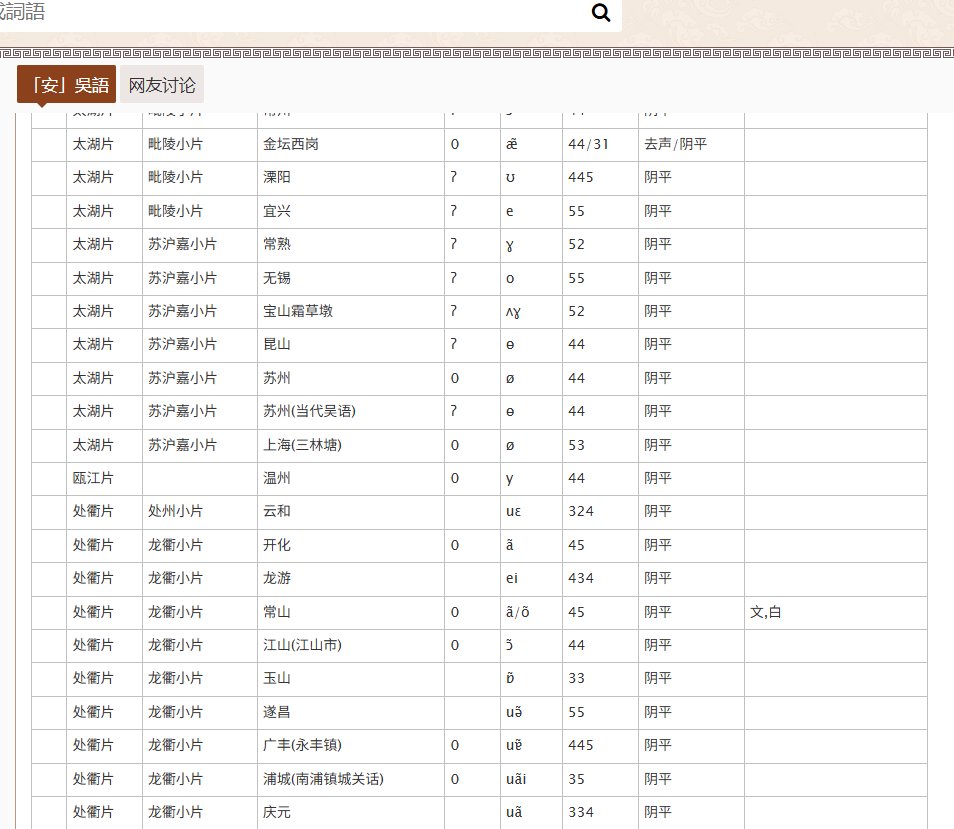
Task: Switch to the 「安」吴語 tab
Action: pos(66,85)
